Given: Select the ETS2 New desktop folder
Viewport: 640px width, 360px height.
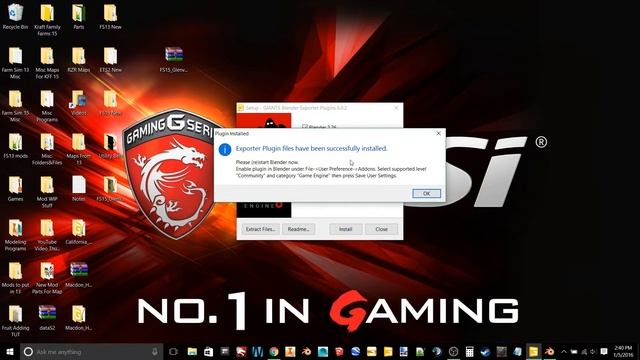Looking at the screenshot, I should 110,60.
